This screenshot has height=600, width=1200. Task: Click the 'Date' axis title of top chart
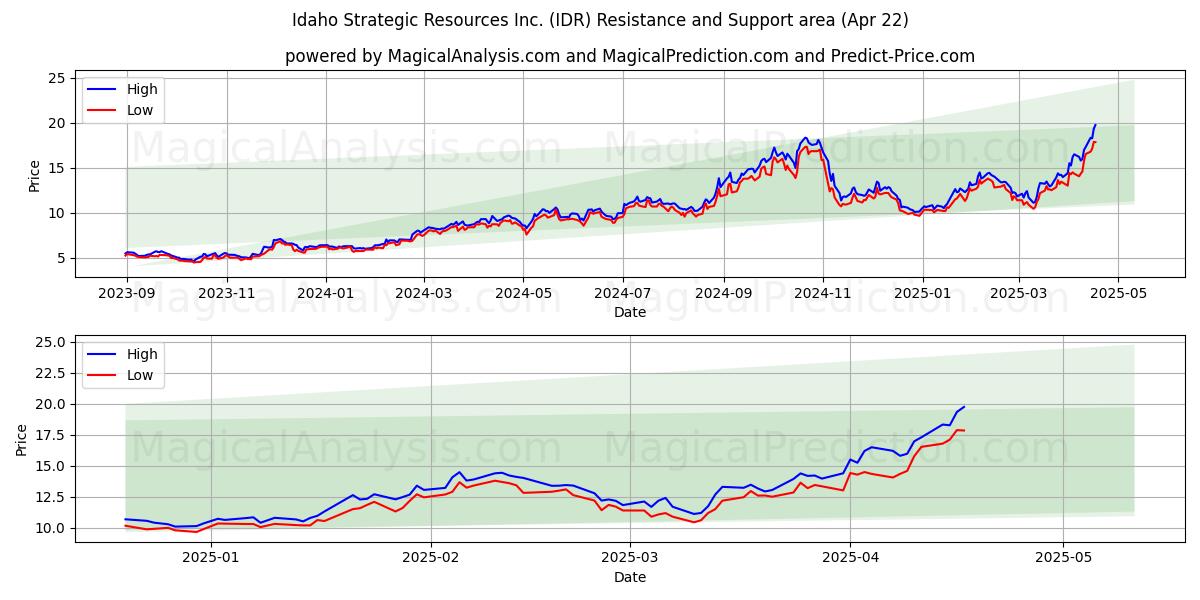(630, 312)
